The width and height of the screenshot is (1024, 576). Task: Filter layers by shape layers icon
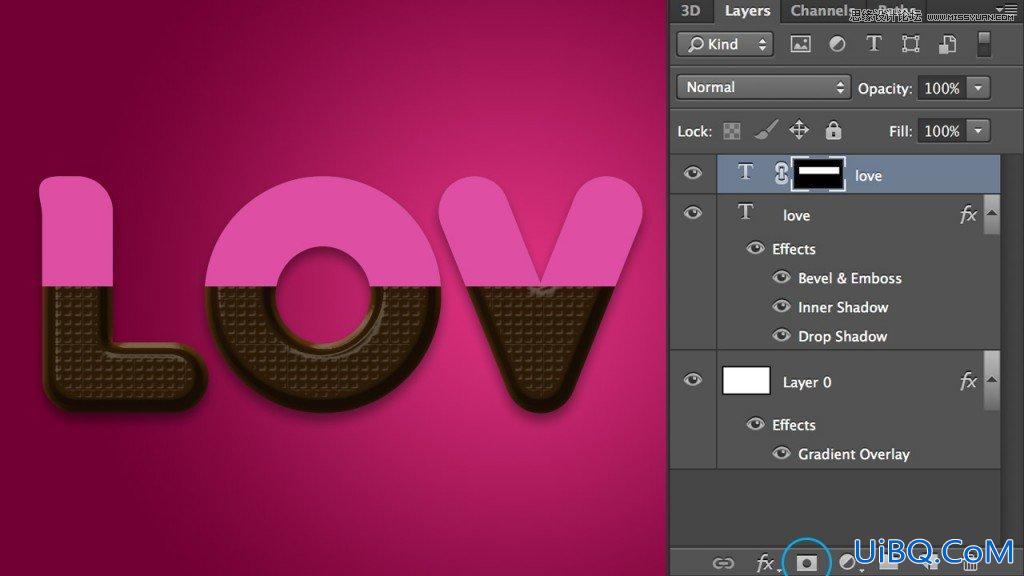tap(910, 44)
